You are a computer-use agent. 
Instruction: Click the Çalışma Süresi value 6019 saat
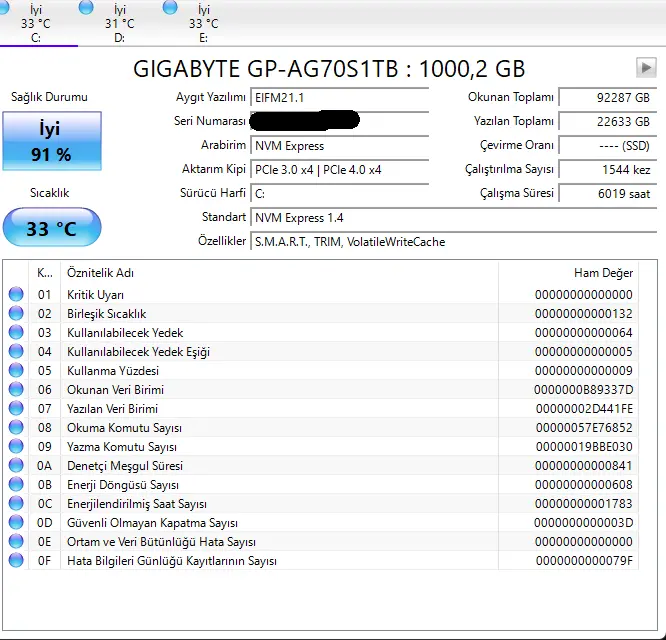(608, 194)
